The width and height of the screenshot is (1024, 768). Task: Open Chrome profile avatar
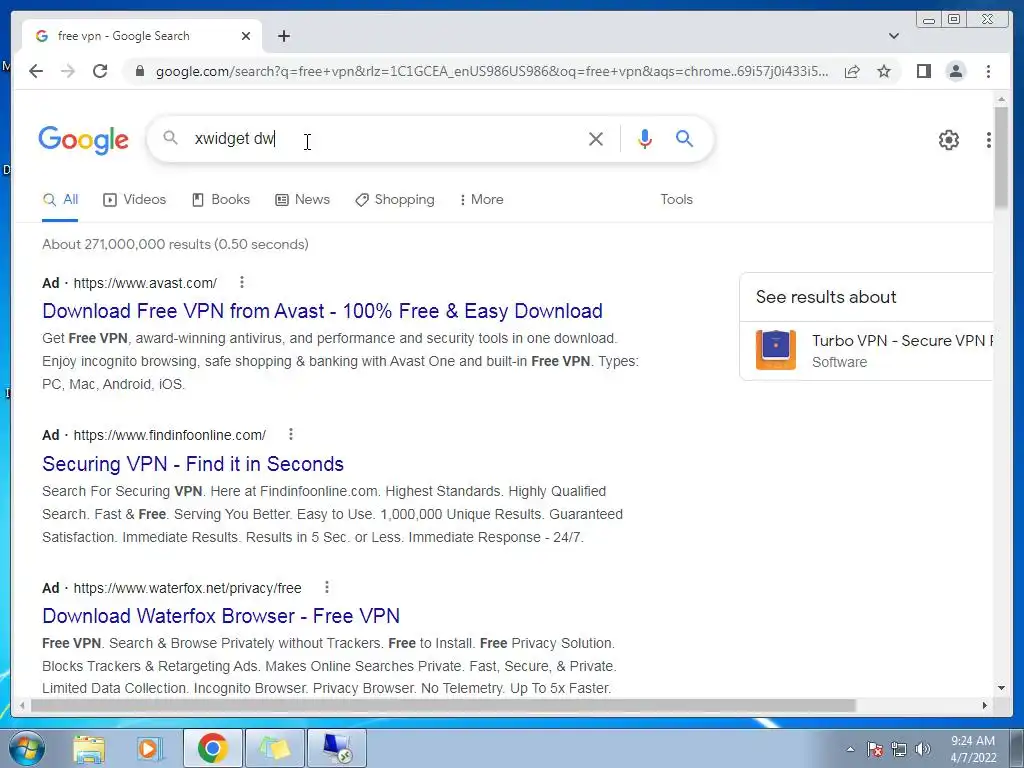point(955,71)
